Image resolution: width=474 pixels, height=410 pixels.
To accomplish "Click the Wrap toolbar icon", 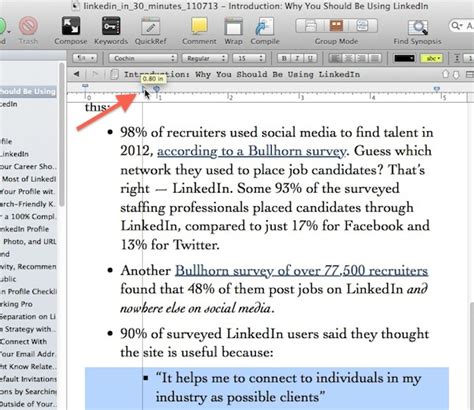I will tap(233, 27).
